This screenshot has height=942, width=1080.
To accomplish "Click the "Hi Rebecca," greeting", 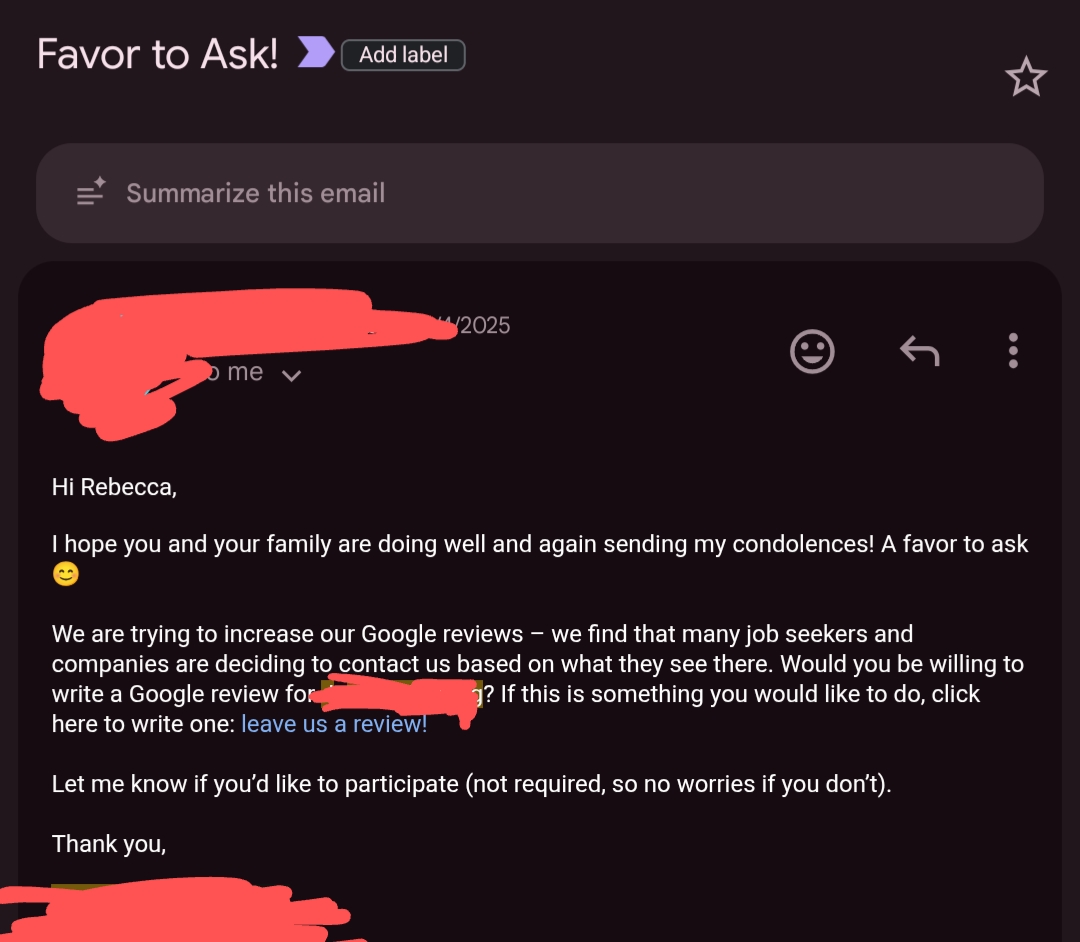I will [114, 487].
